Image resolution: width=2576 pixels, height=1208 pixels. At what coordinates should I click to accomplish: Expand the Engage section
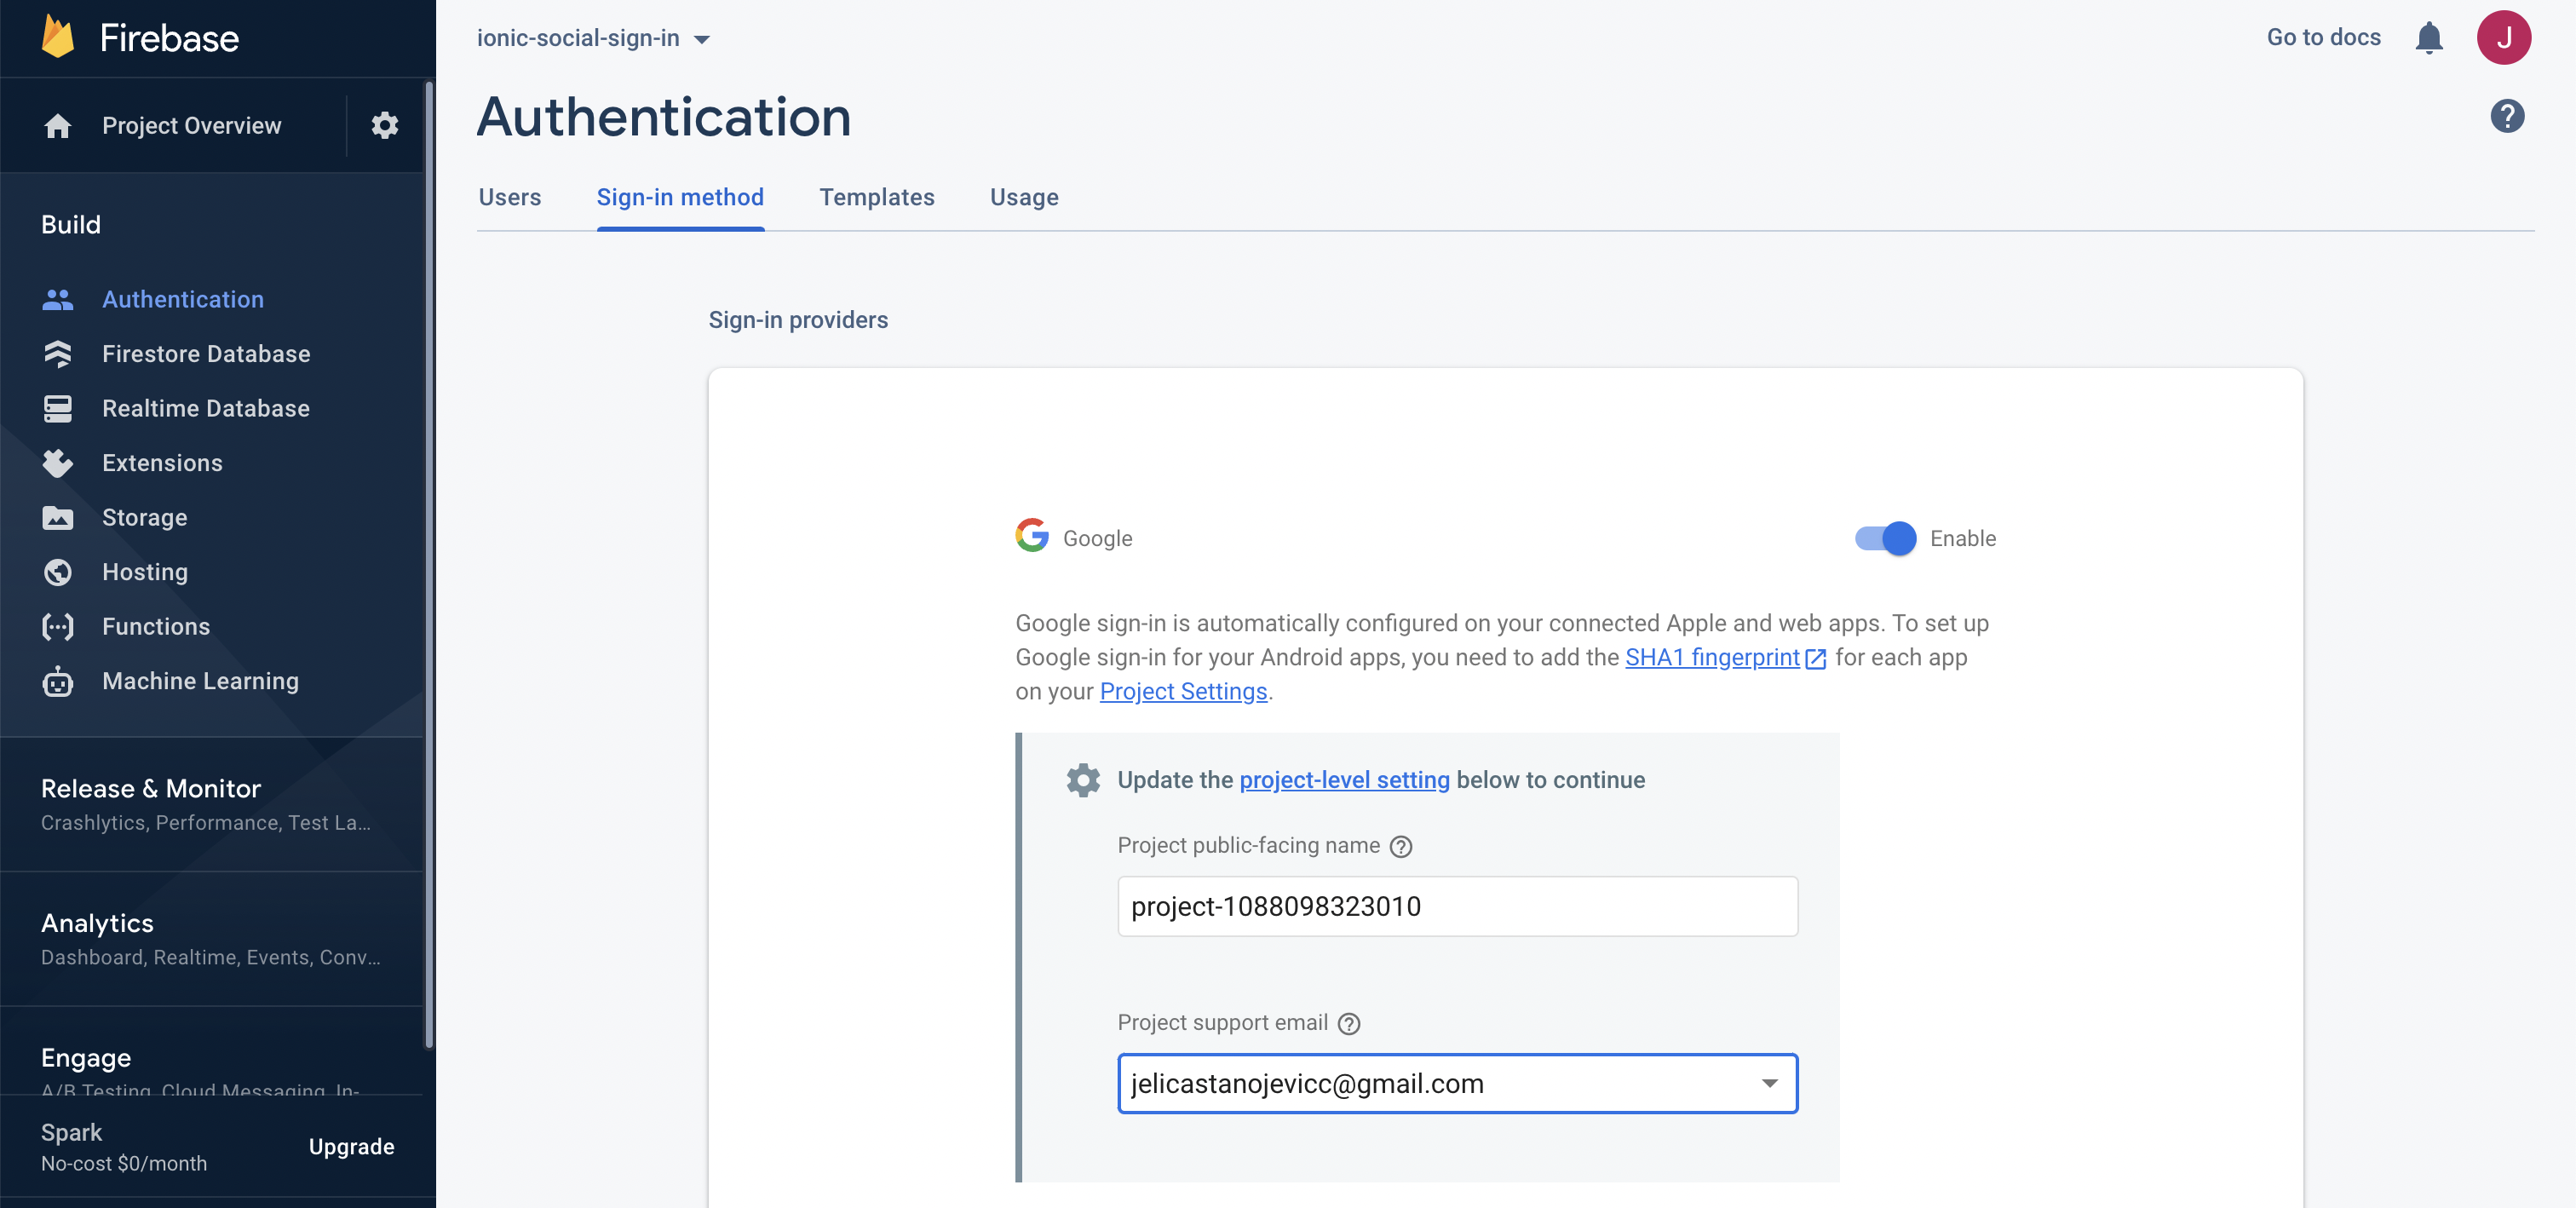coord(211,1052)
